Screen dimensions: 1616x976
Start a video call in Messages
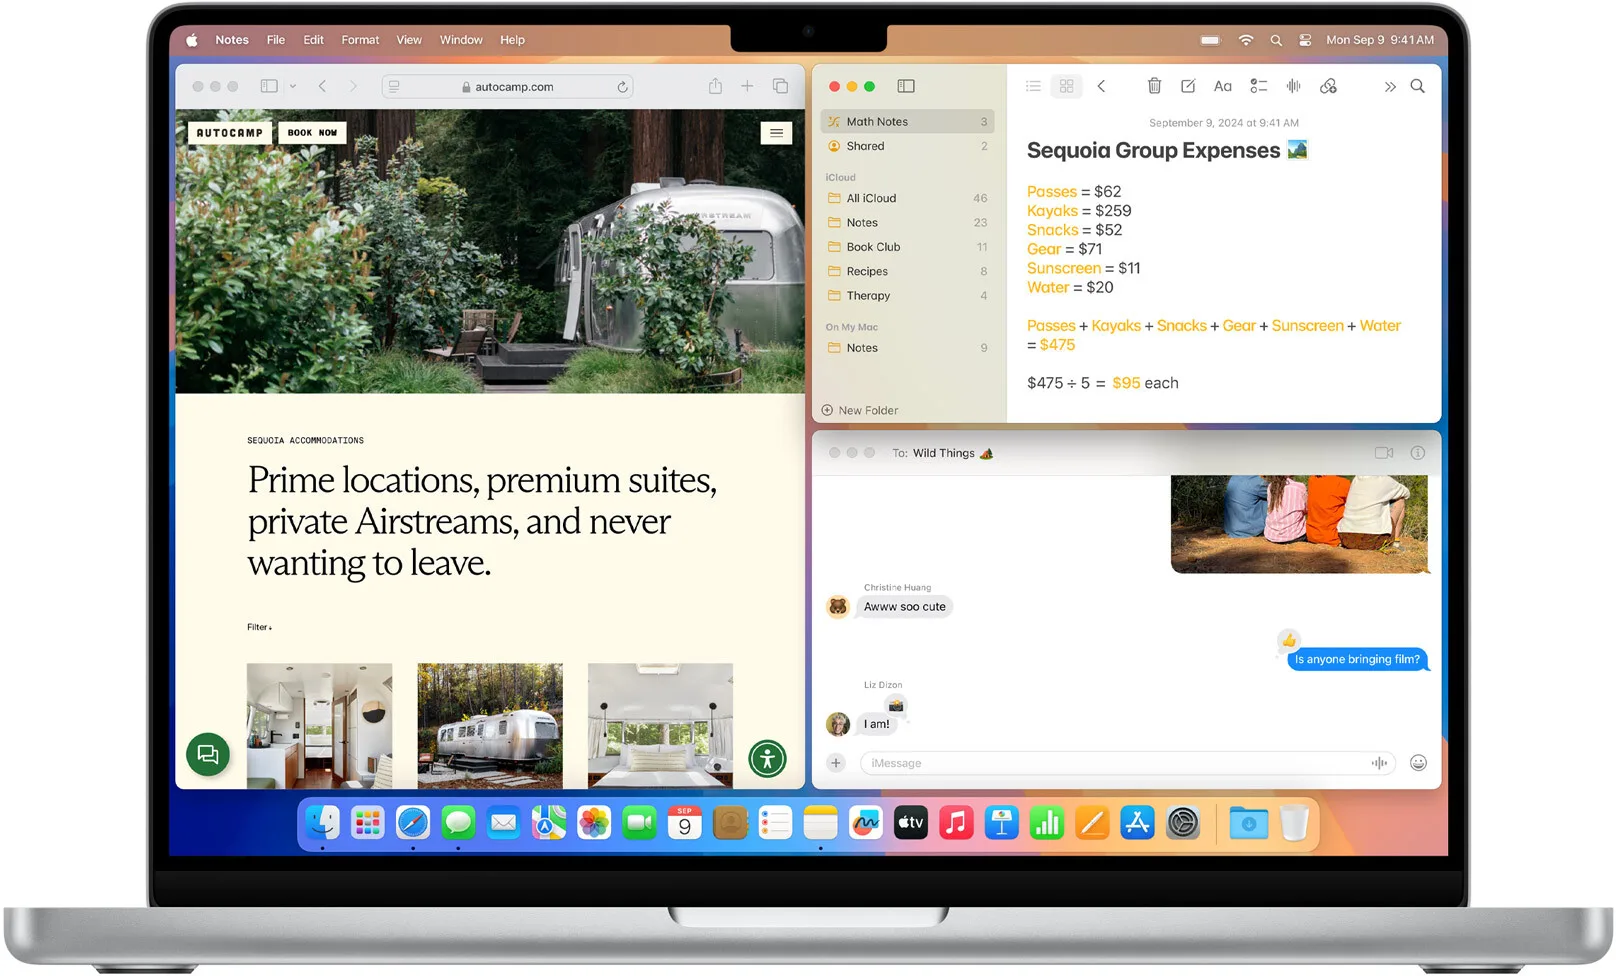point(1384,453)
